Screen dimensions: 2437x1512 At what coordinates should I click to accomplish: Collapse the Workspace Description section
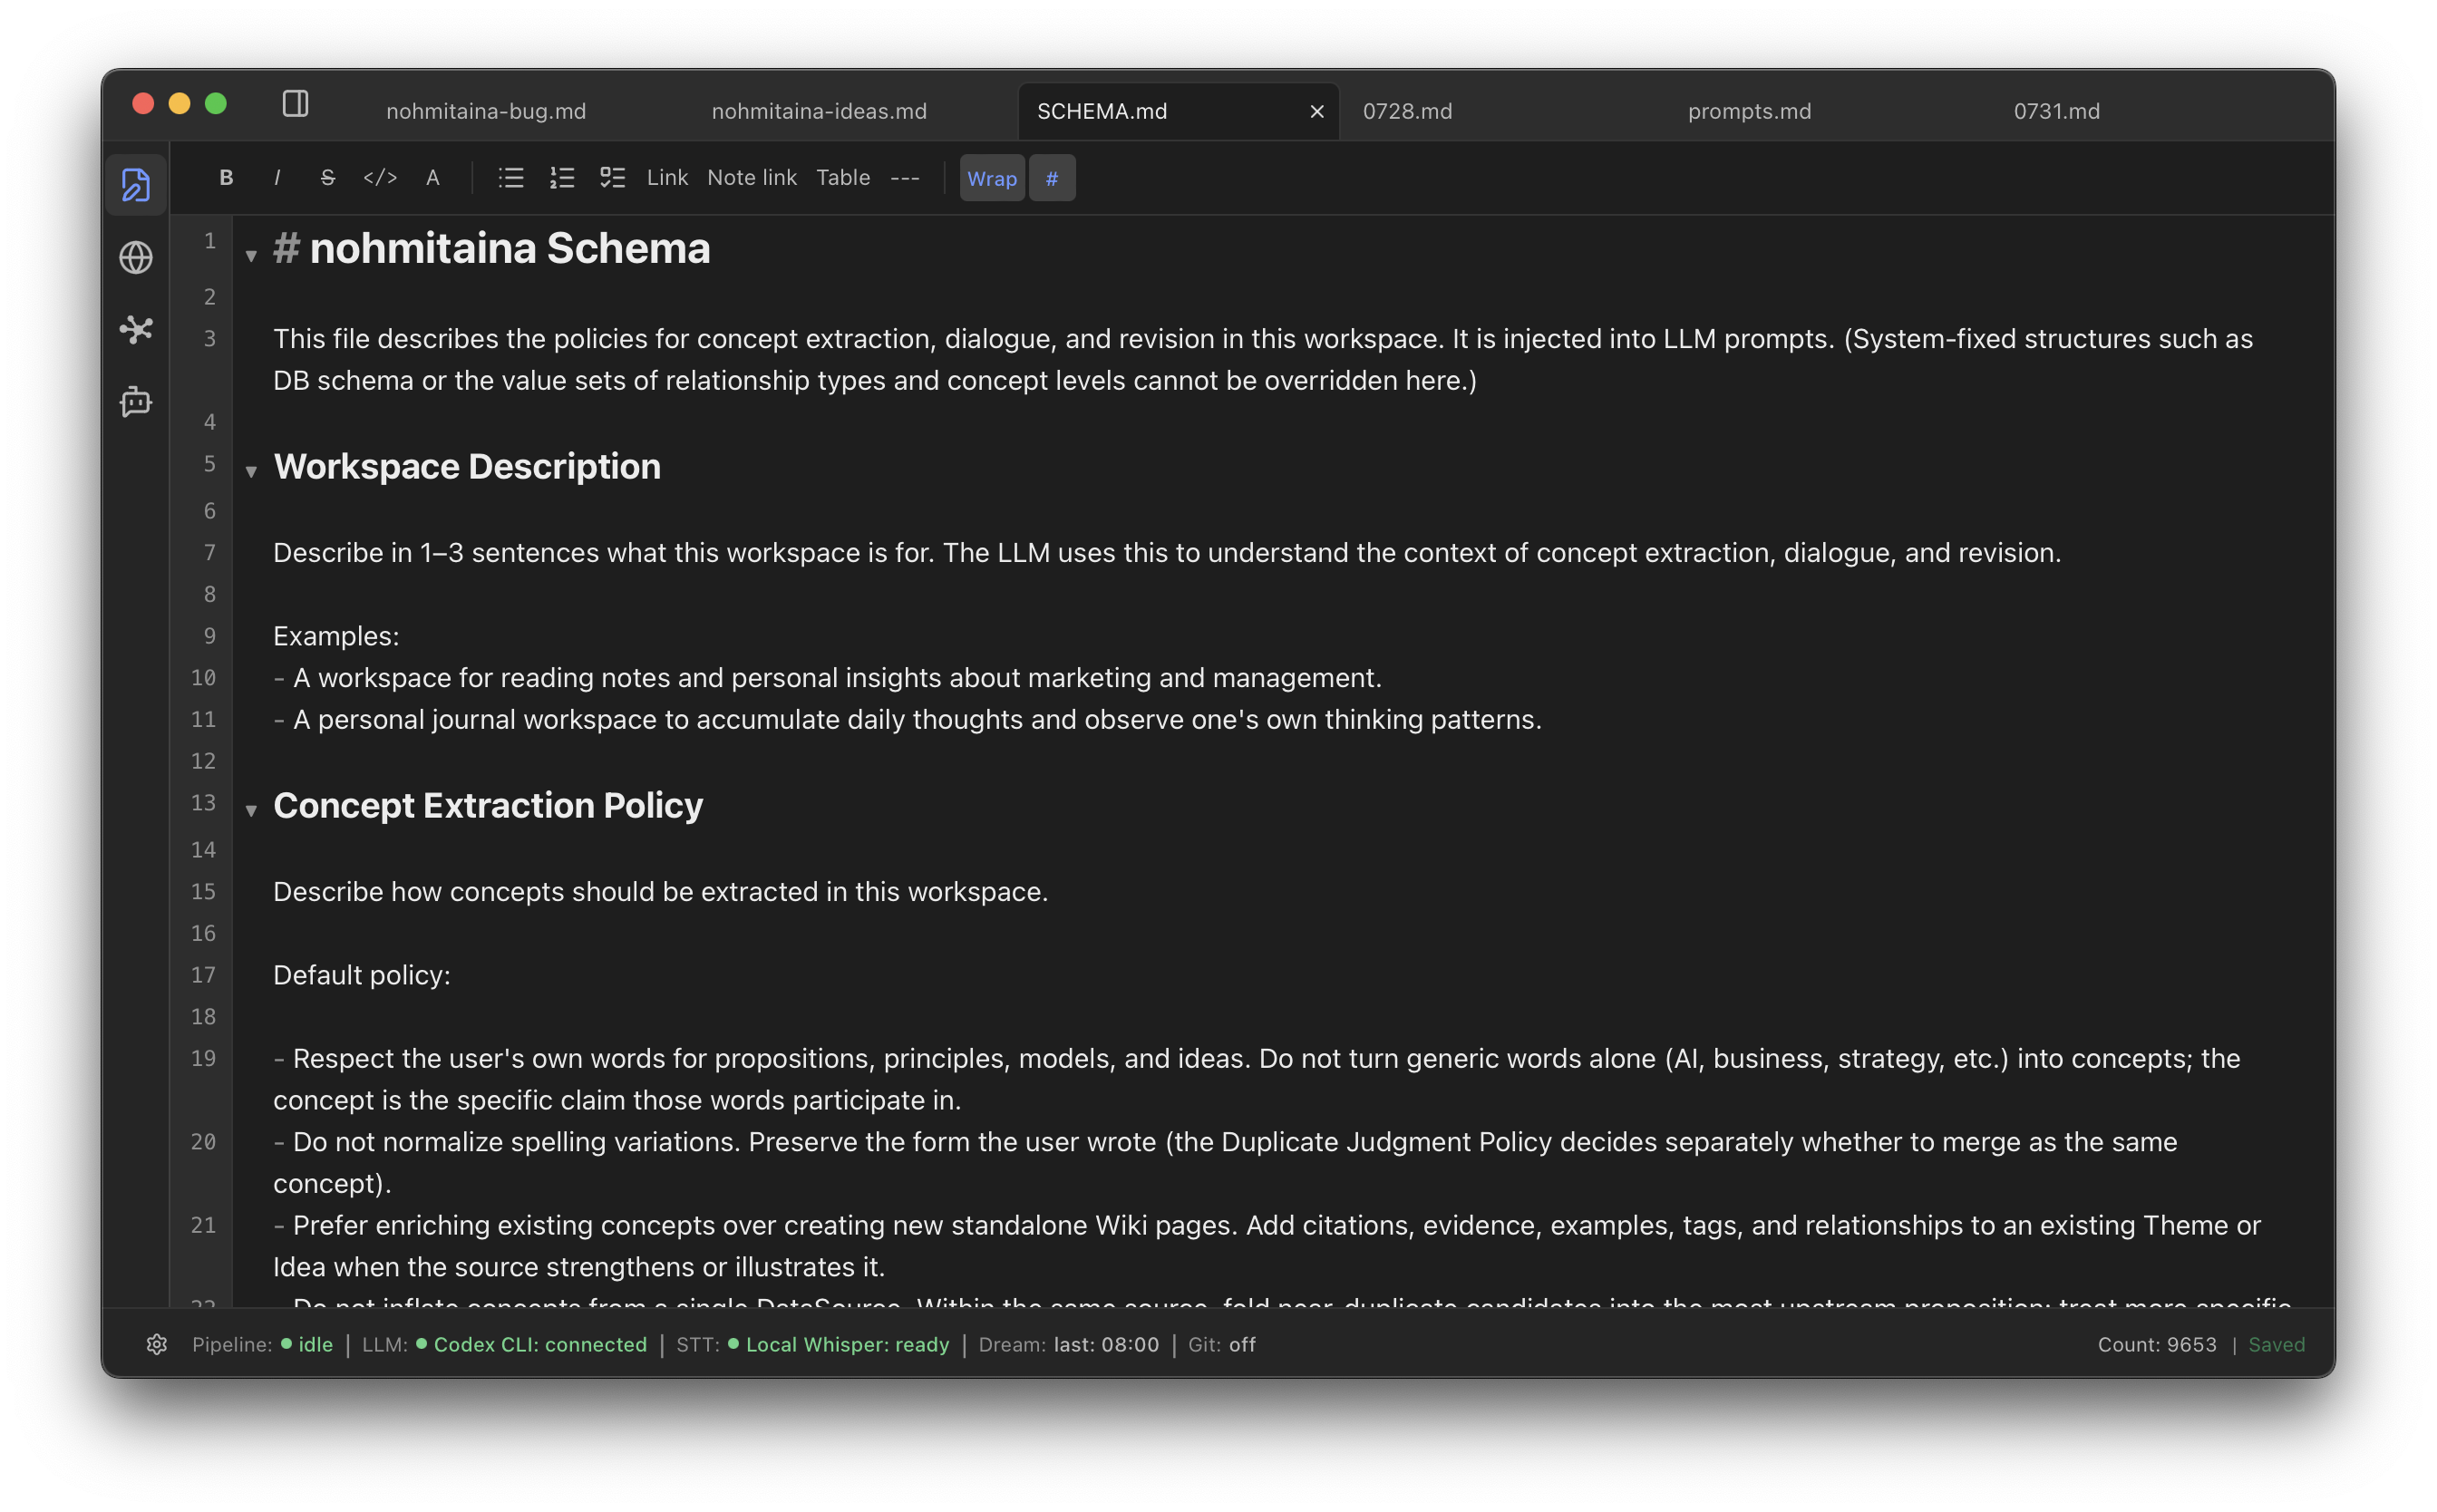coord(251,471)
